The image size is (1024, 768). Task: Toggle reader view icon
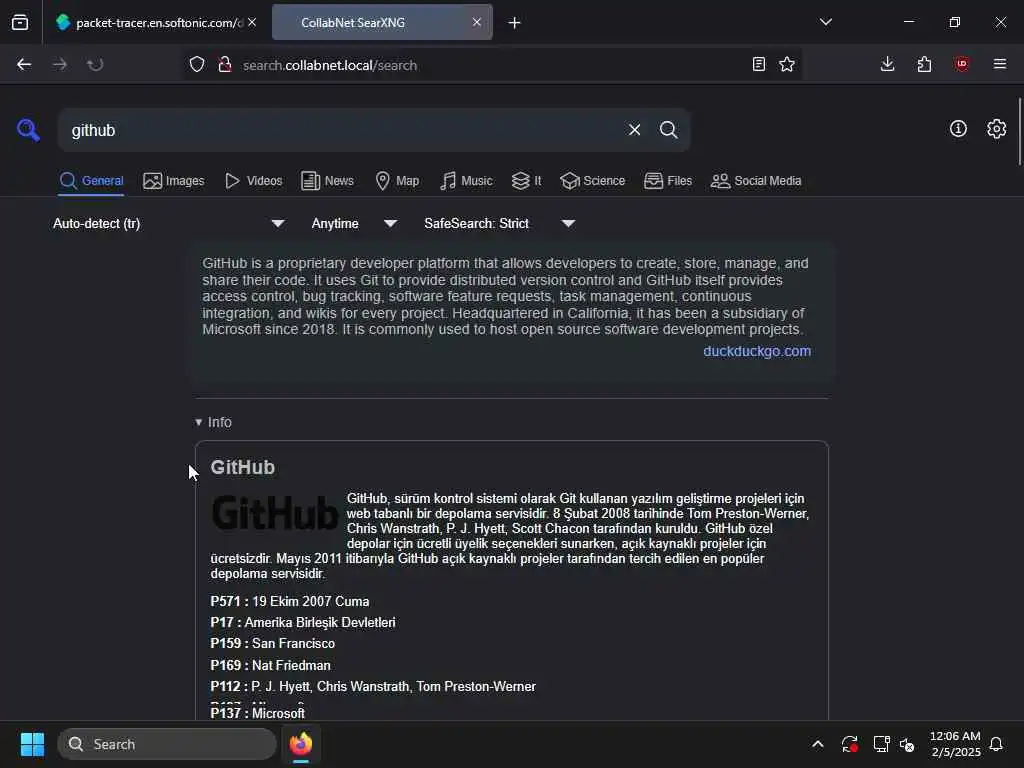[x=758, y=64]
